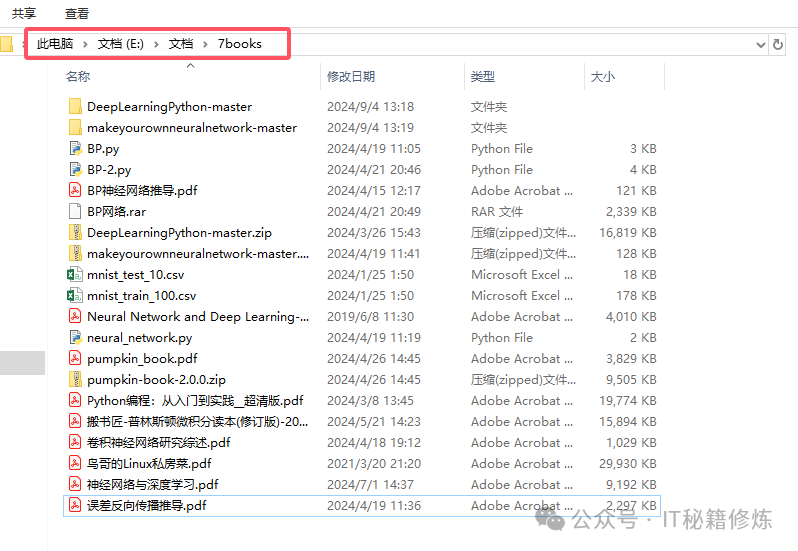798x551 pixels.
Task: Open the address bar history dropdown arrow
Action: pos(760,44)
